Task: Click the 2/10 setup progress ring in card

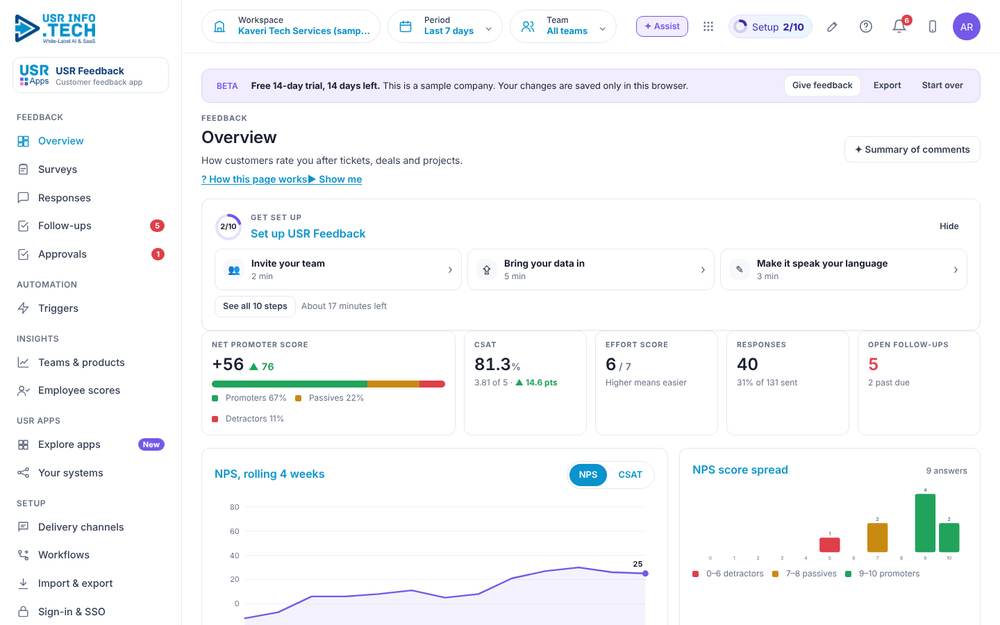Action: click(x=228, y=226)
